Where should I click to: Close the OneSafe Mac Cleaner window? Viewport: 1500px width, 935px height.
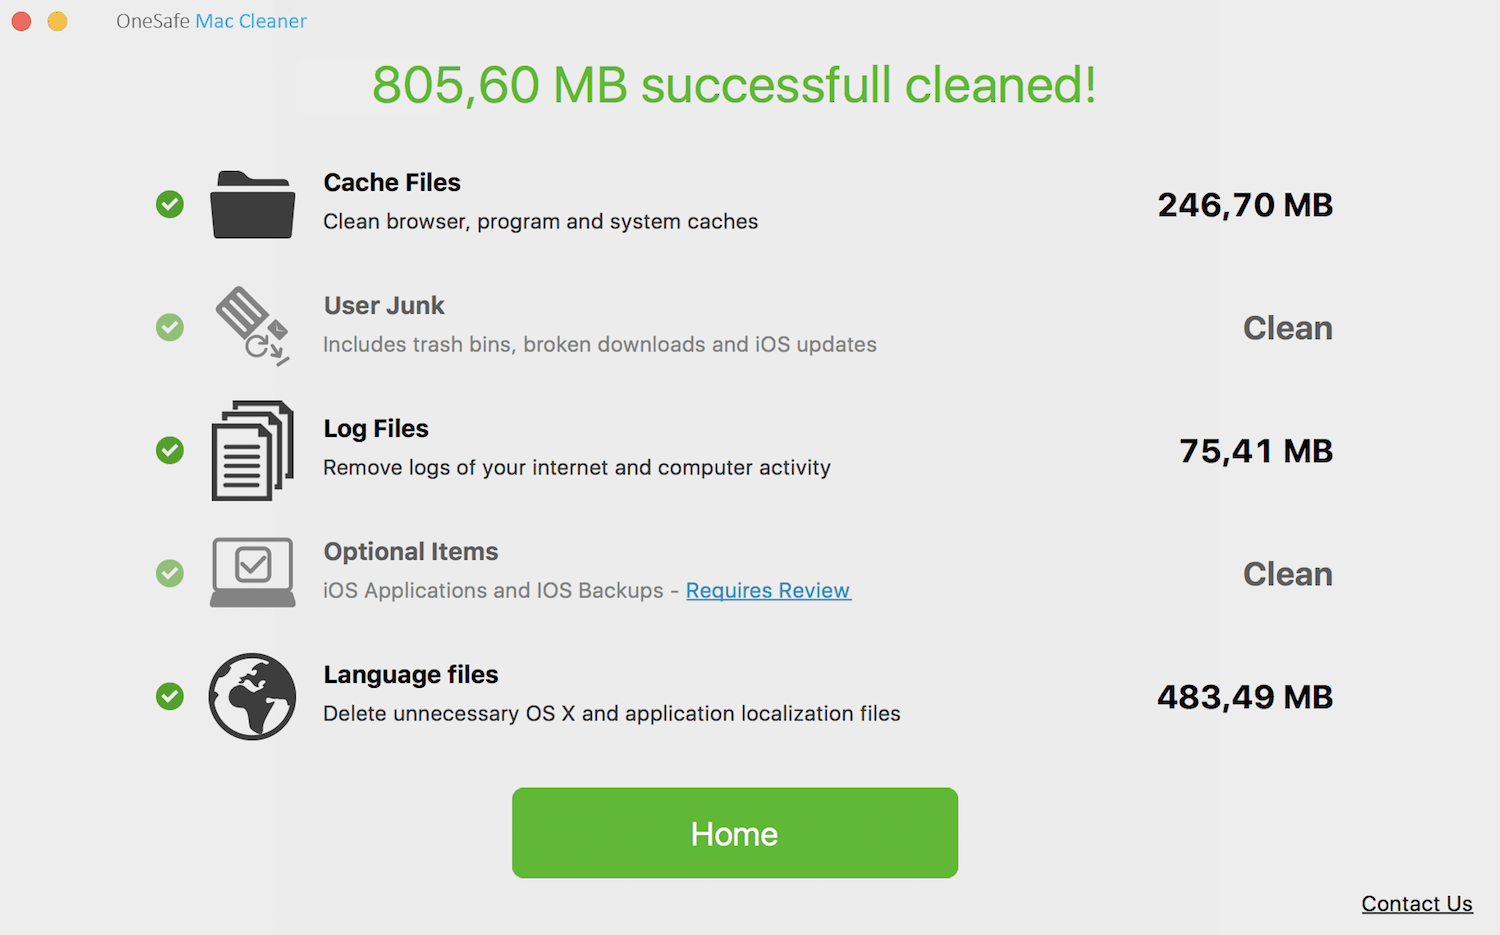pyautogui.click(x=21, y=21)
